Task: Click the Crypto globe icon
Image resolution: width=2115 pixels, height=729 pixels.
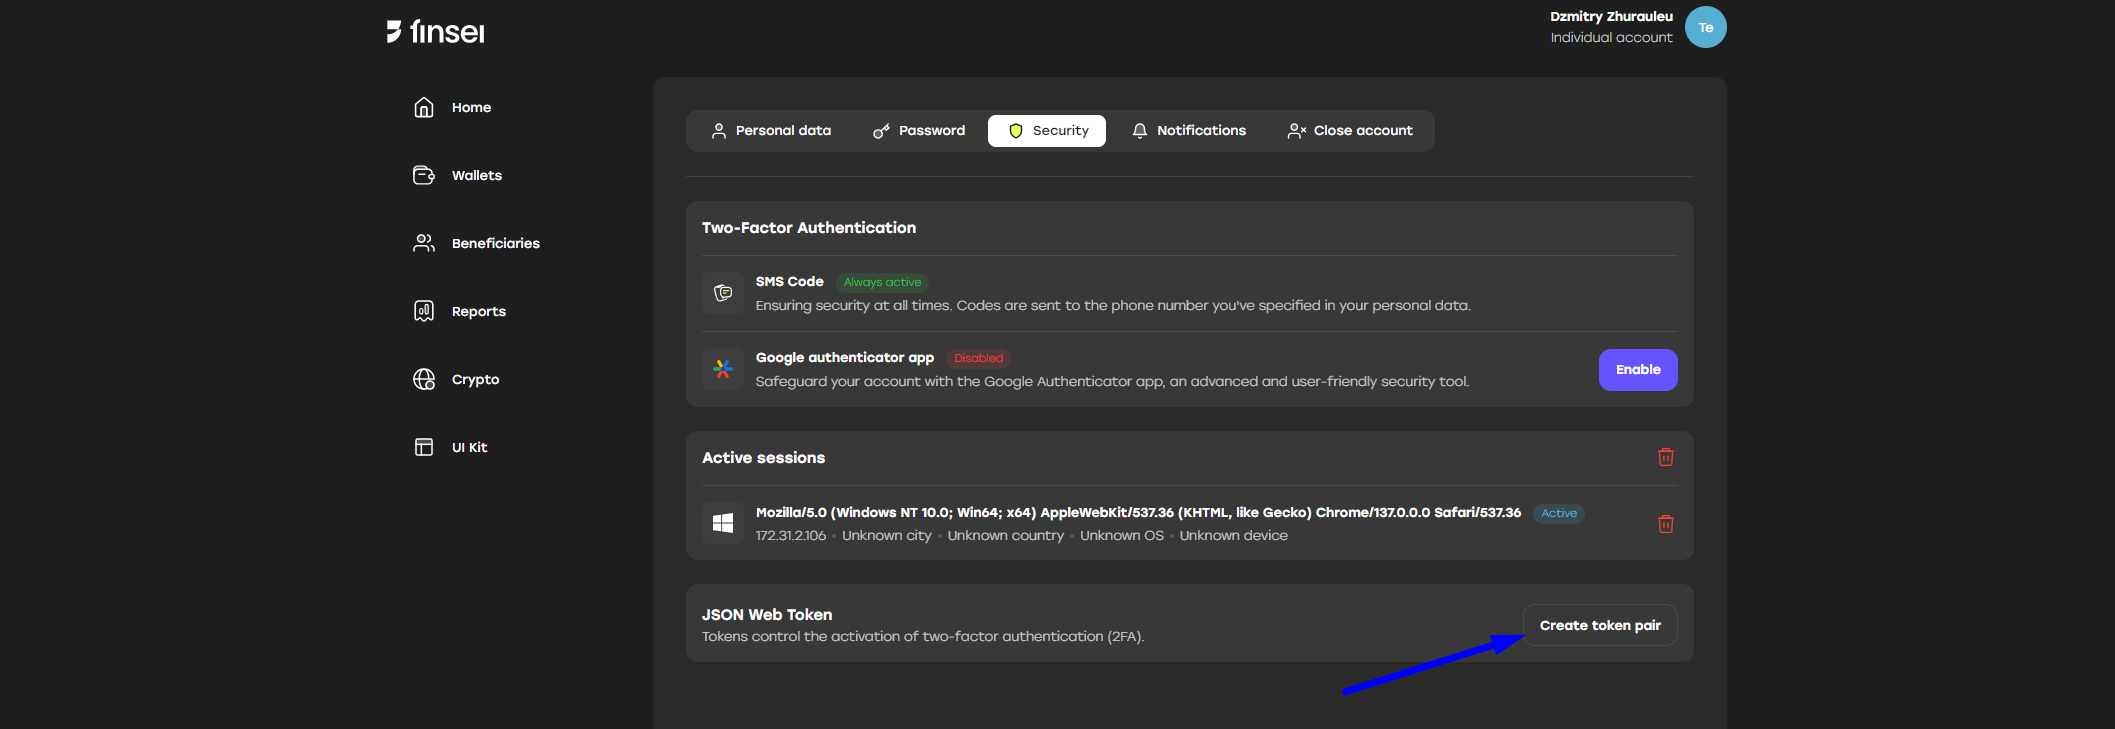Action: point(424,379)
